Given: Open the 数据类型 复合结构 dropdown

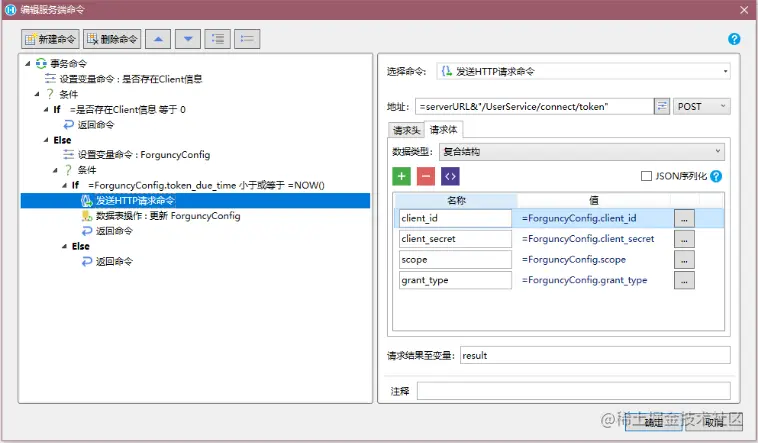Looking at the screenshot, I should point(582,152).
